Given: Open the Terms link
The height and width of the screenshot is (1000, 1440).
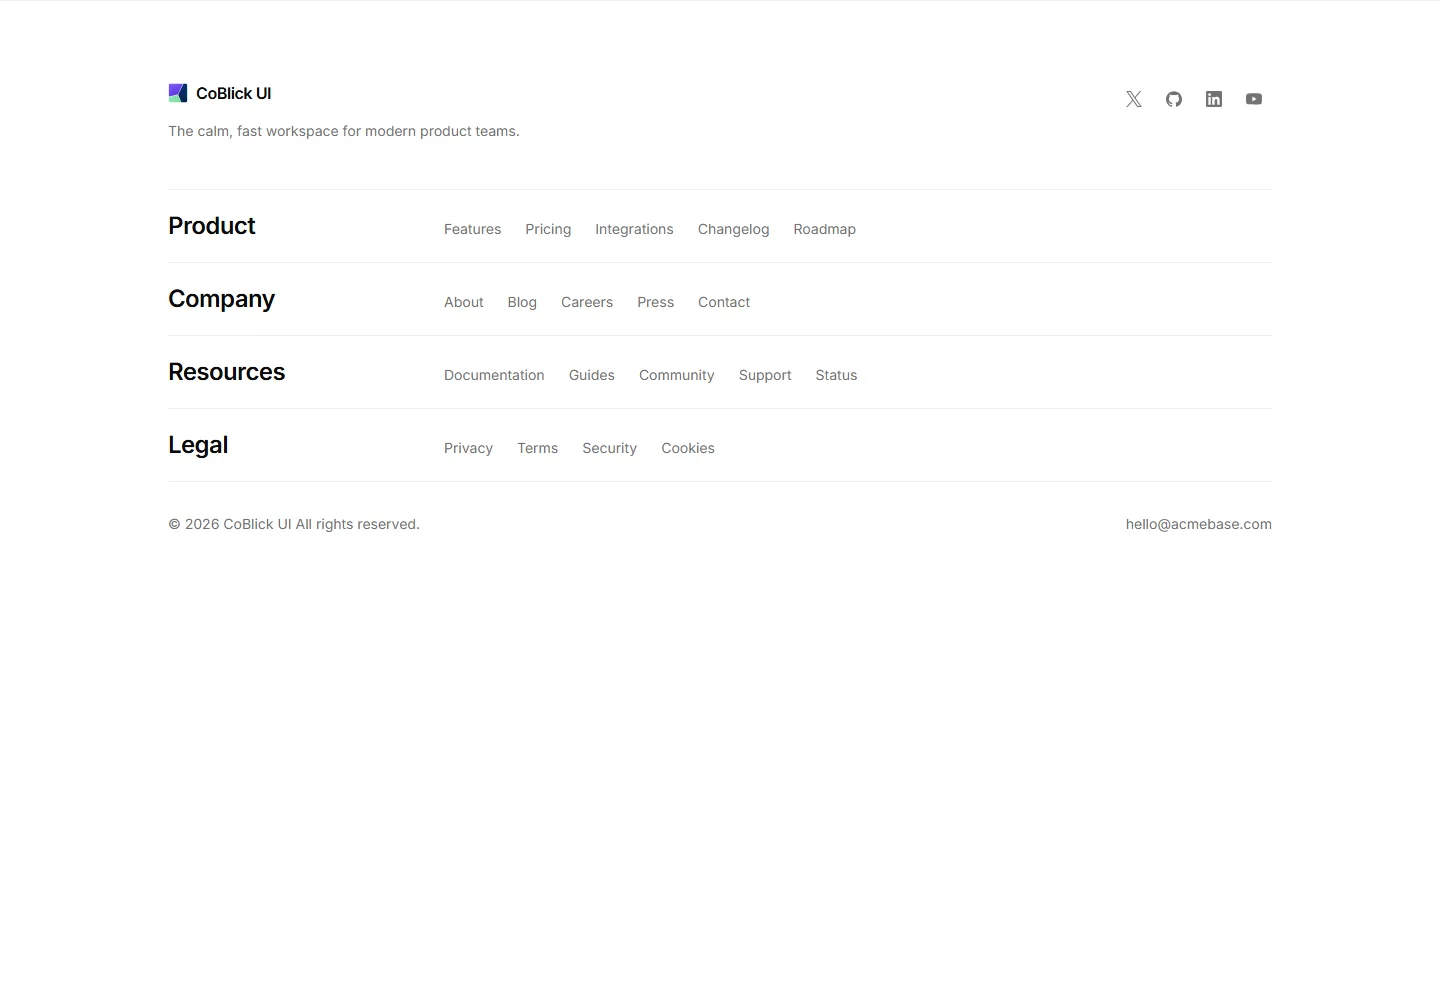Looking at the screenshot, I should pyautogui.click(x=537, y=448).
